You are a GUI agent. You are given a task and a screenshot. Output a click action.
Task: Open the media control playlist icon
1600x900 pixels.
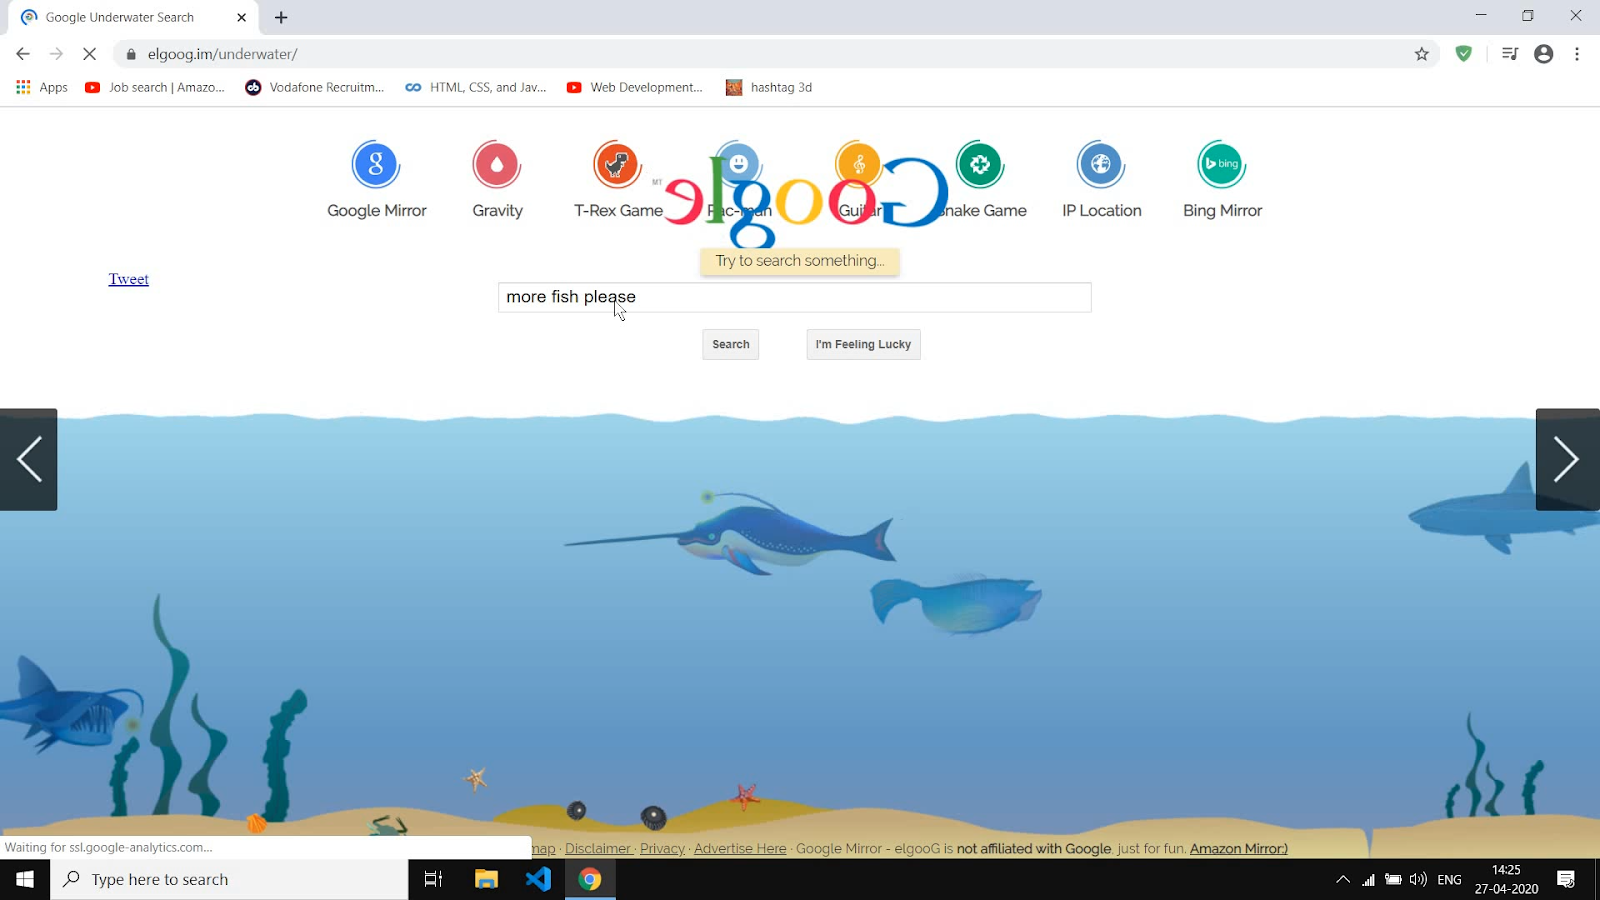tap(1510, 54)
